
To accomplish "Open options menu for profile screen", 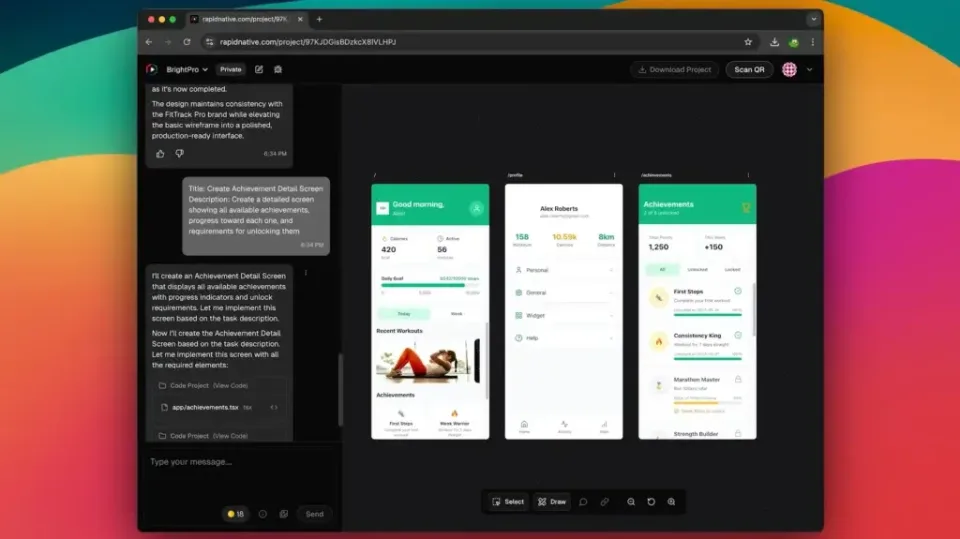I will tap(615, 175).
